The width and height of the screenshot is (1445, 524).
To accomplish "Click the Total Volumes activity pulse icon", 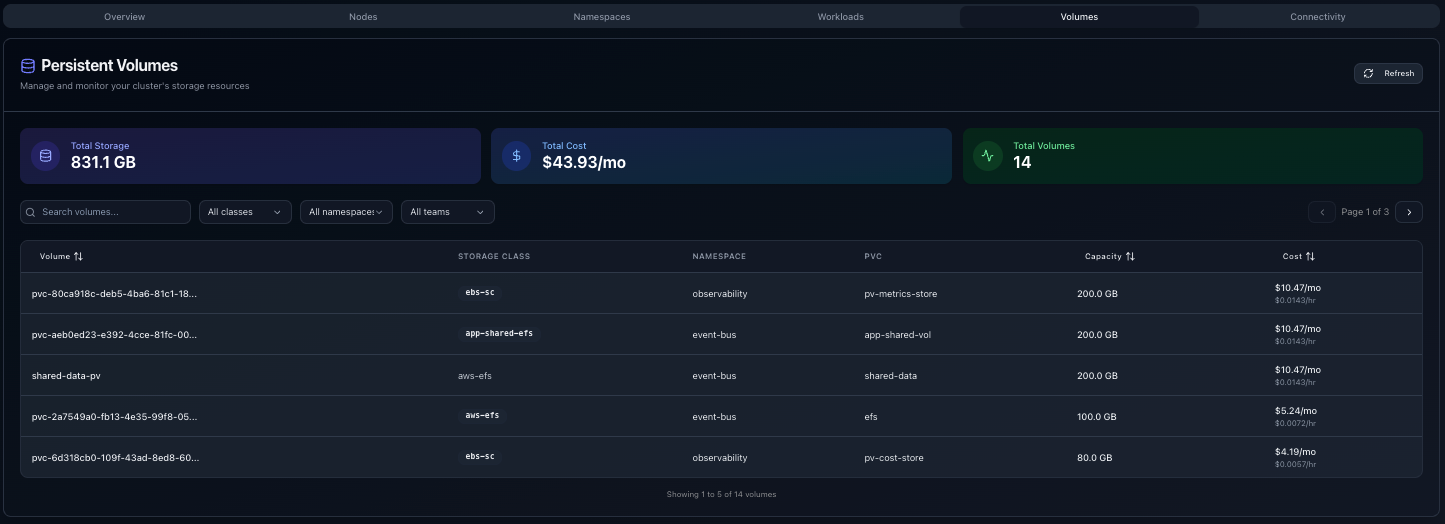I will pyautogui.click(x=988, y=156).
